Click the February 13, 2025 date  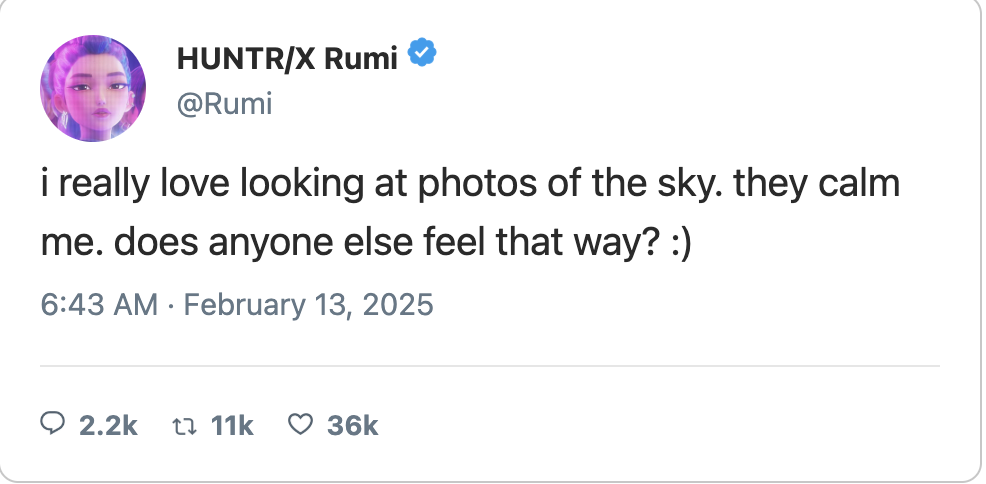pyautogui.click(x=309, y=304)
